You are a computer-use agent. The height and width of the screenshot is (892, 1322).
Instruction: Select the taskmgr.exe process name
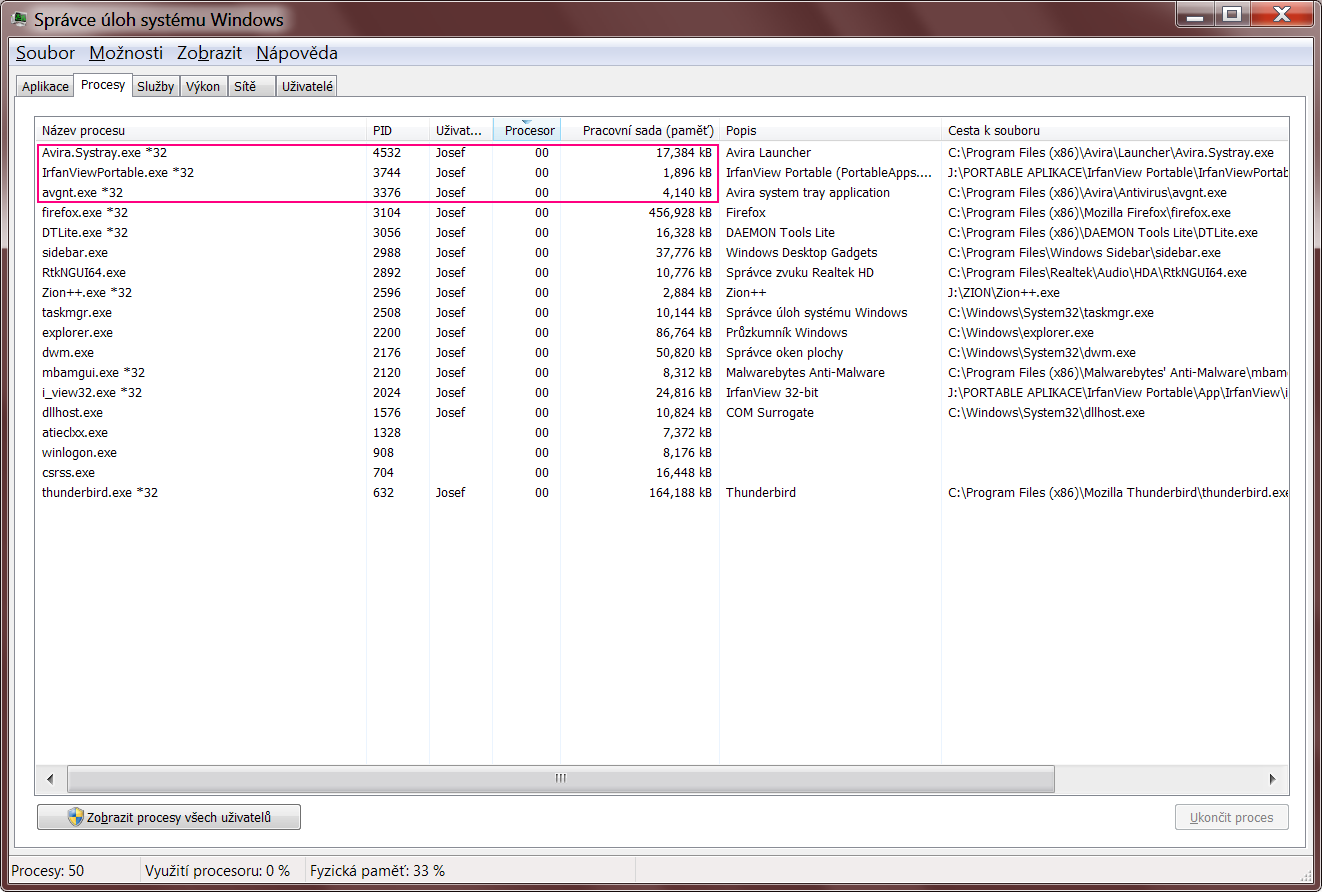coord(77,312)
